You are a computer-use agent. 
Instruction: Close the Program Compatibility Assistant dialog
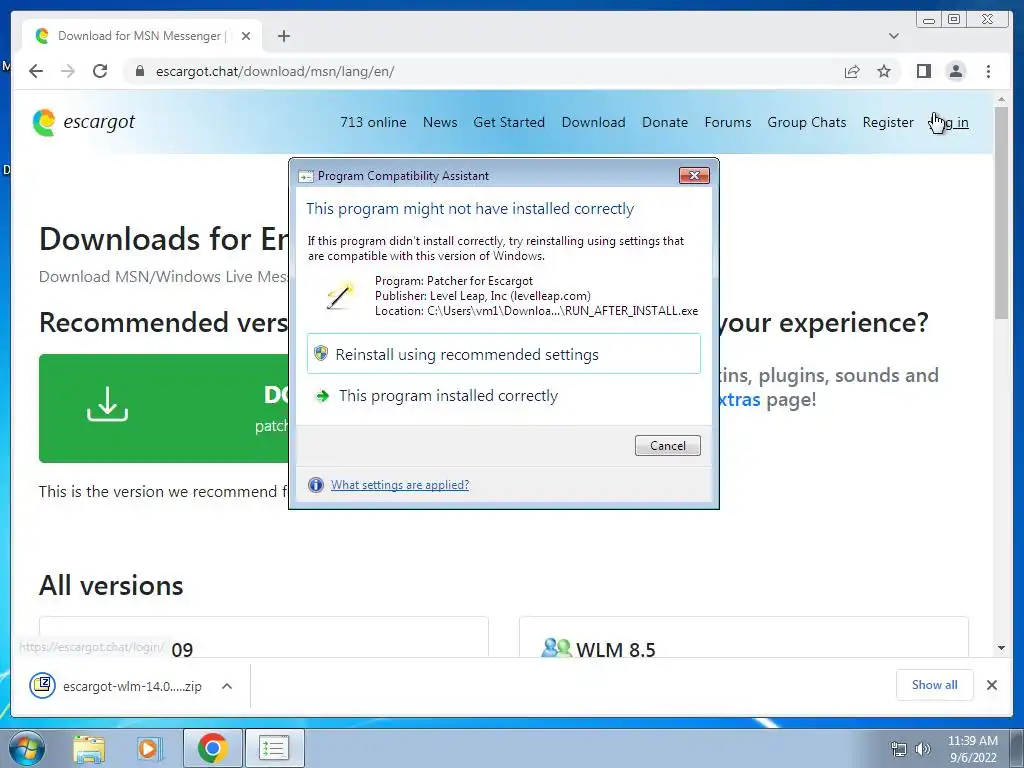point(694,175)
